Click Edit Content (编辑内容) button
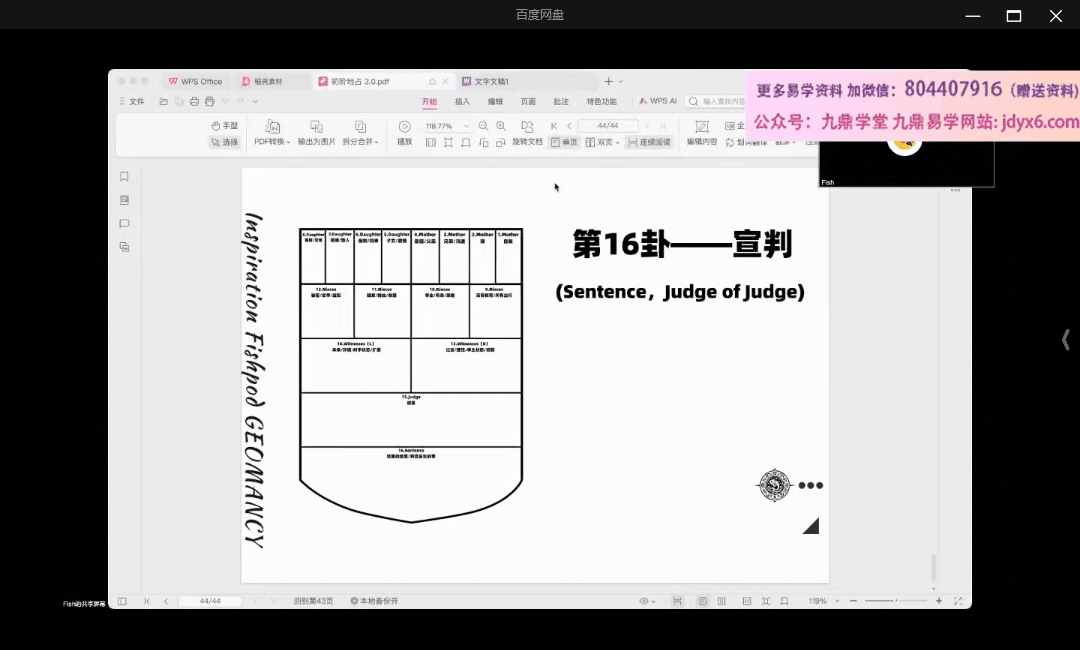Image resolution: width=1080 pixels, height=650 pixels. 701,142
